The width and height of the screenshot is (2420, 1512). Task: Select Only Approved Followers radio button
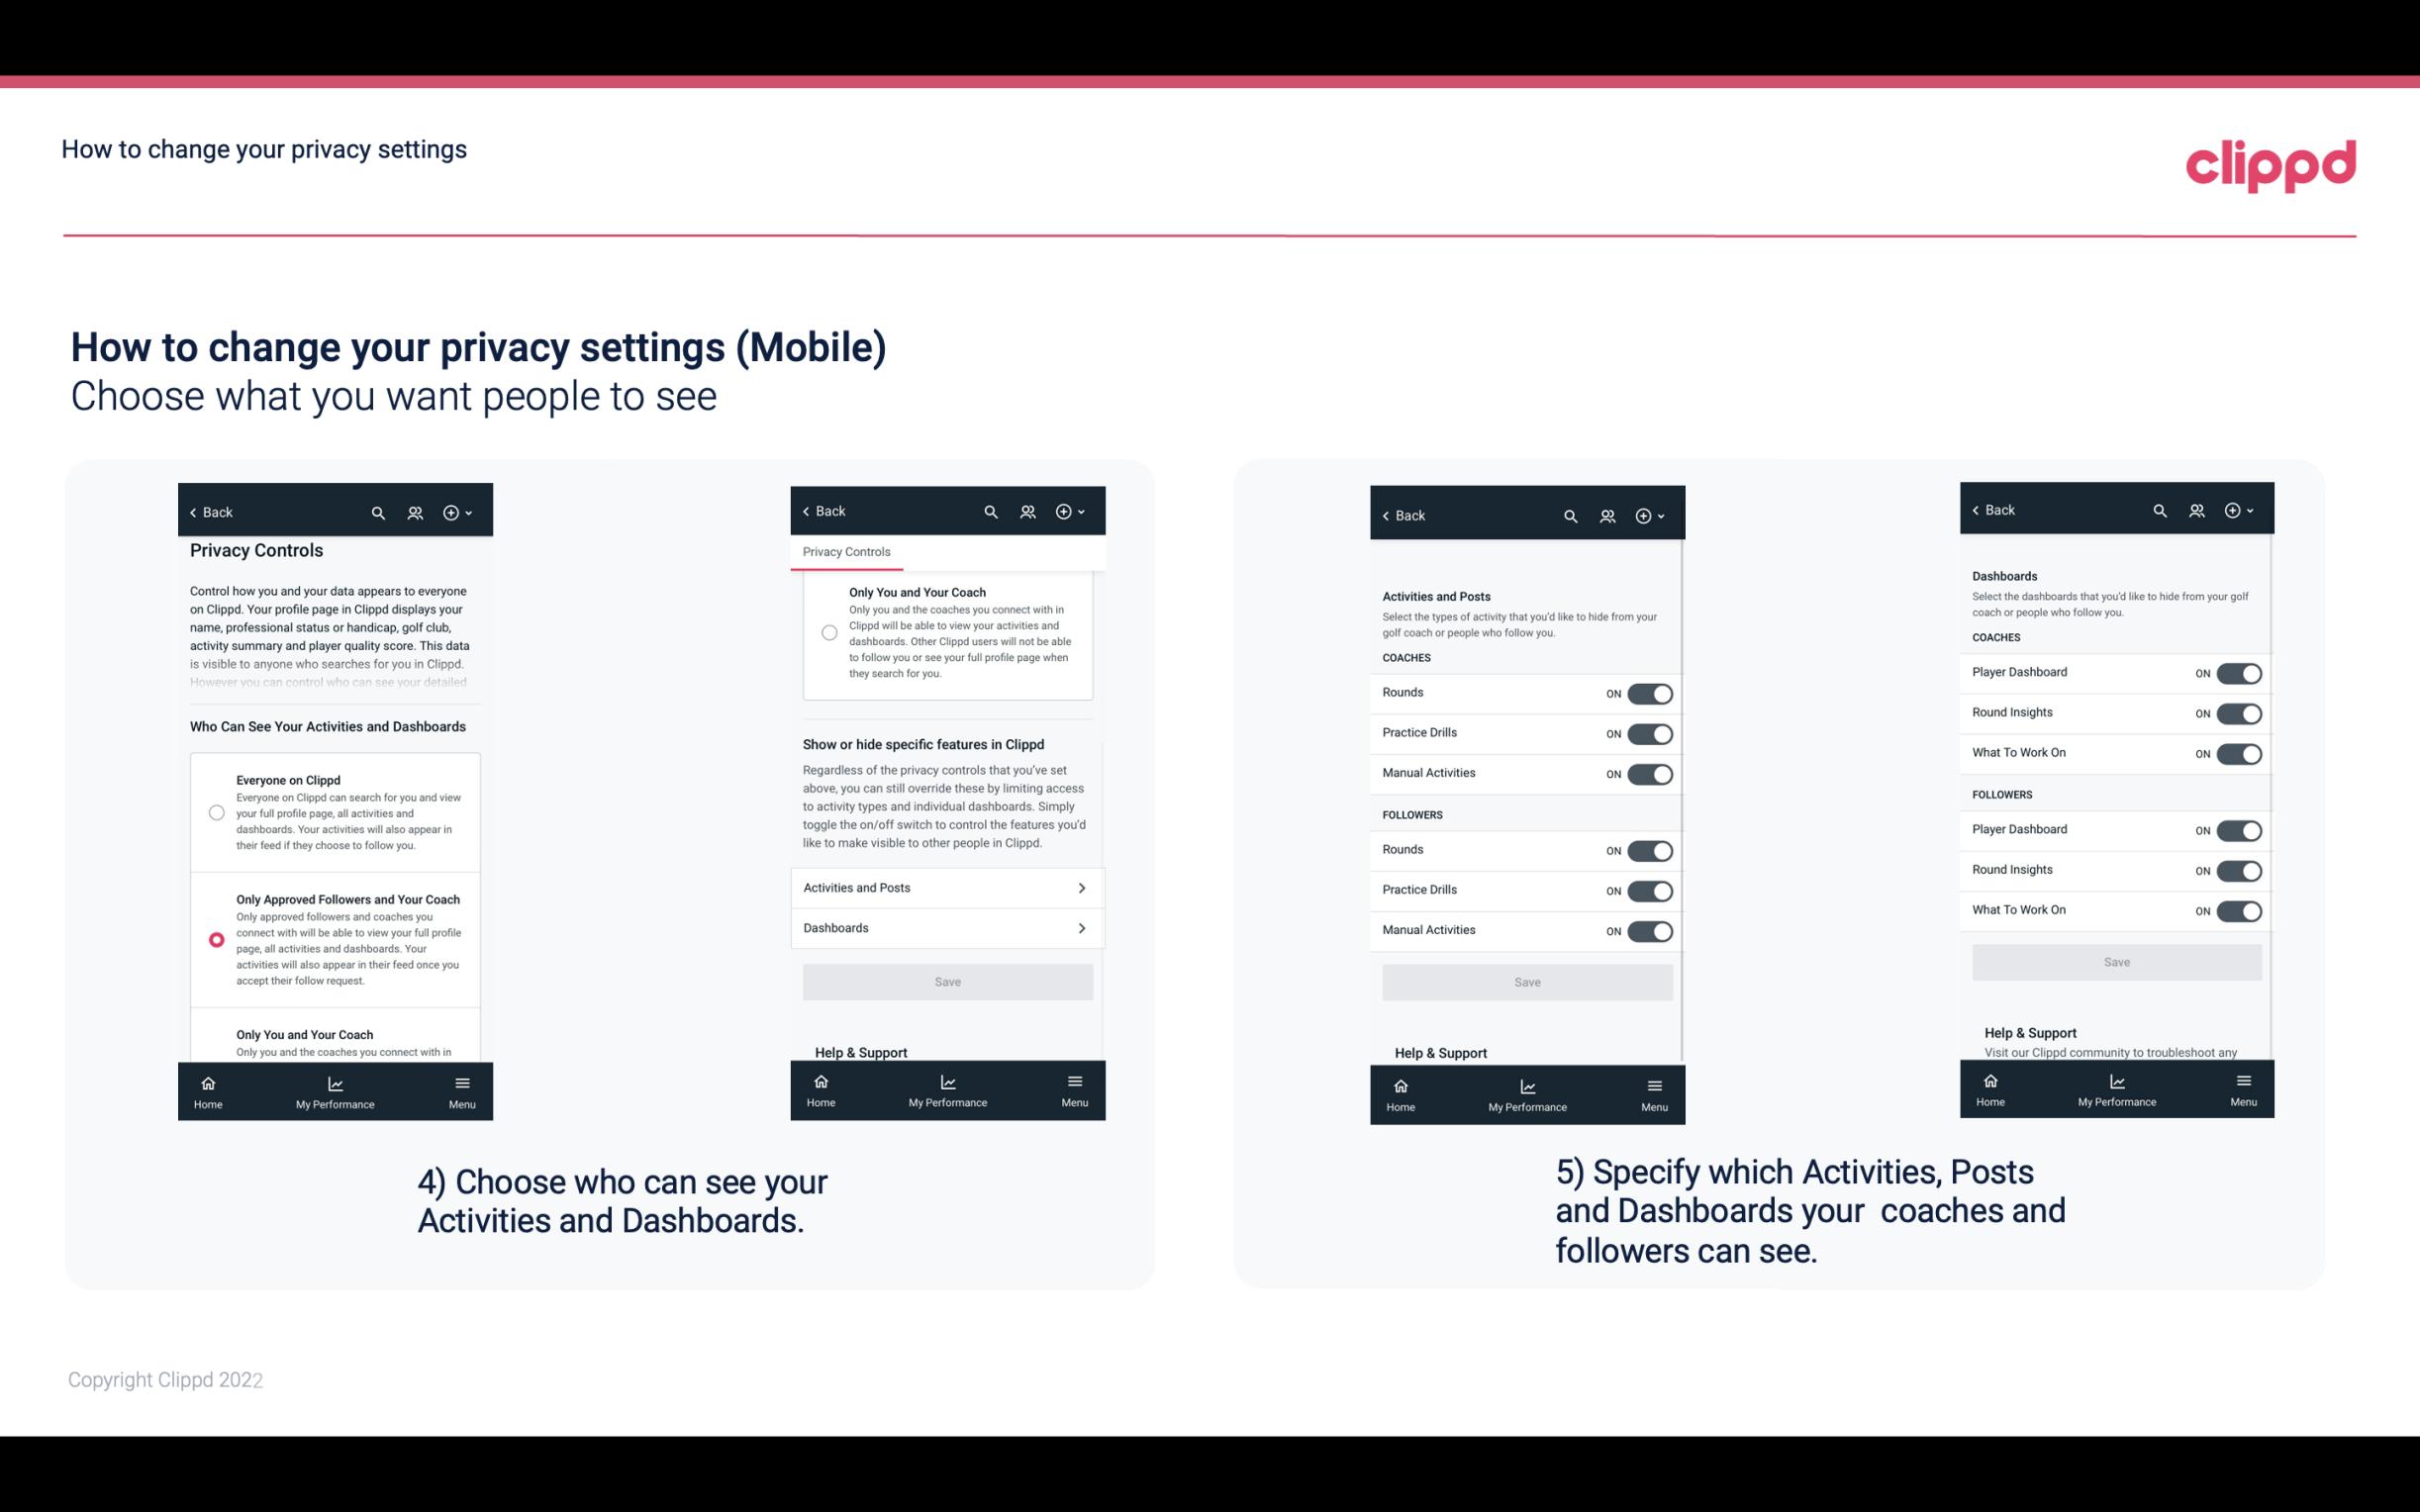click(215, 939)
